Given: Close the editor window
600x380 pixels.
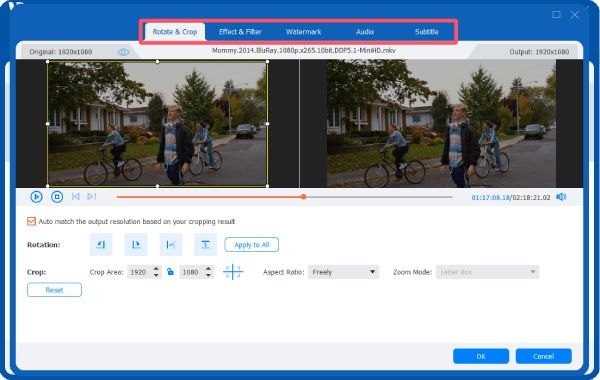Looking at the screenshot, I should 575,15.
